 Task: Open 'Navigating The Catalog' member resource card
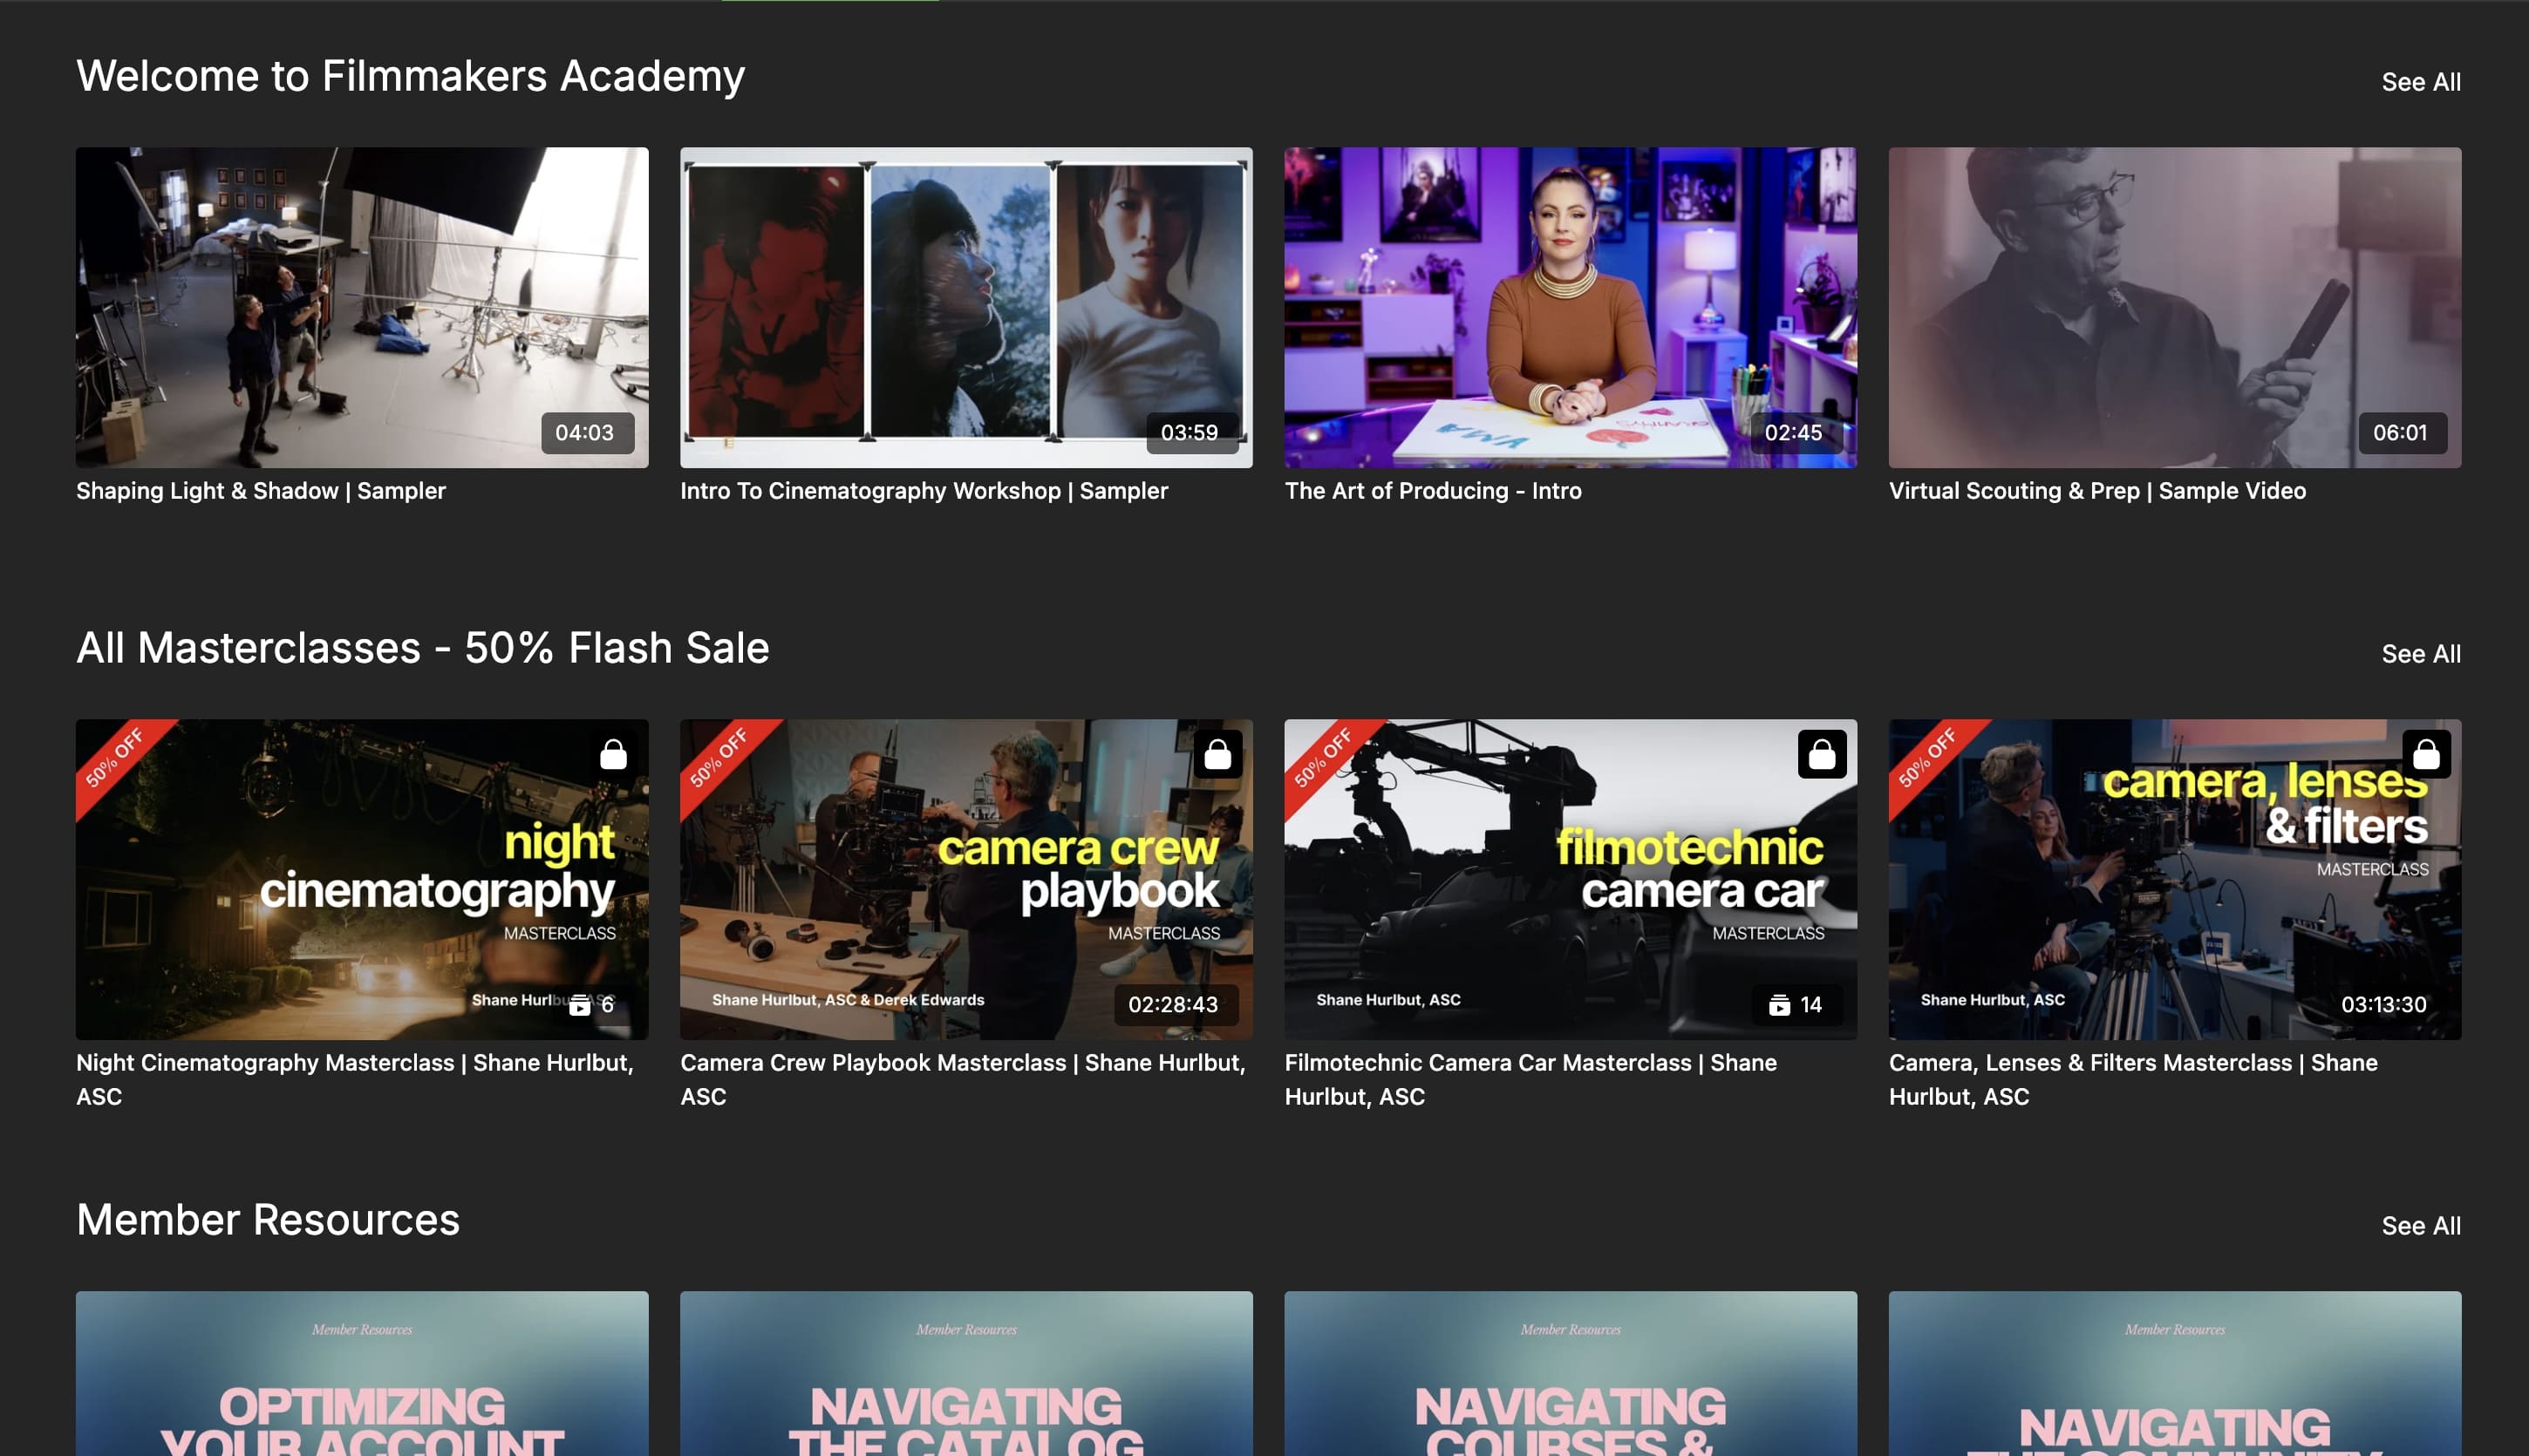coord(966,1374)
